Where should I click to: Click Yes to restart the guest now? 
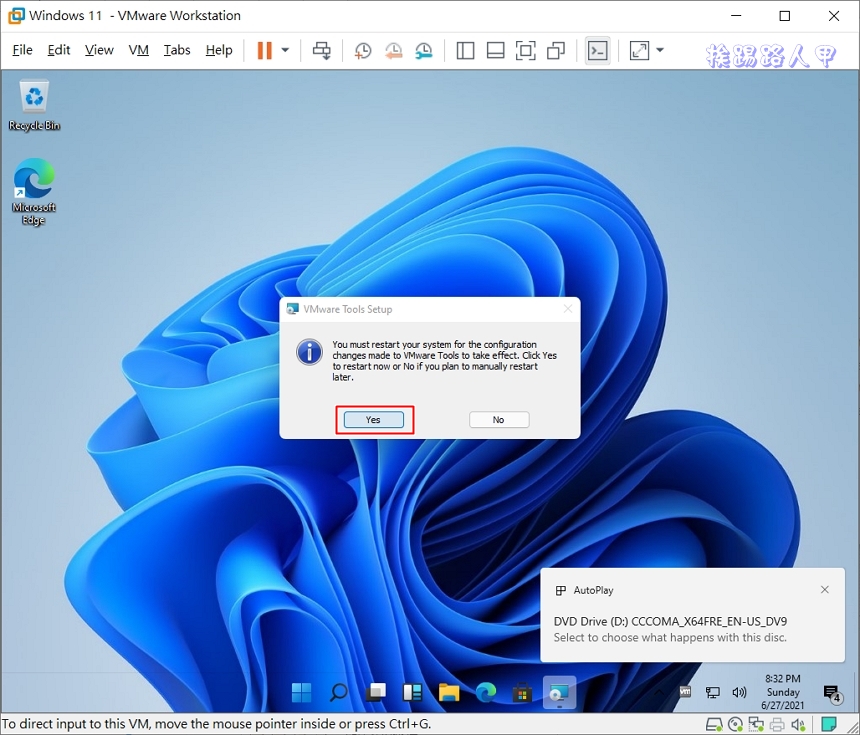coord(374,420)
